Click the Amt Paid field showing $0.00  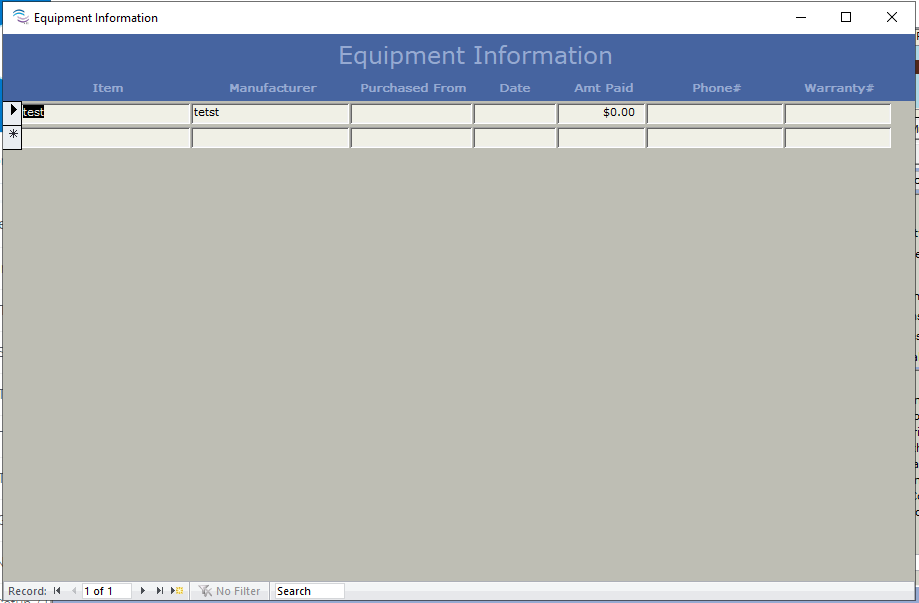pos(601,113)
